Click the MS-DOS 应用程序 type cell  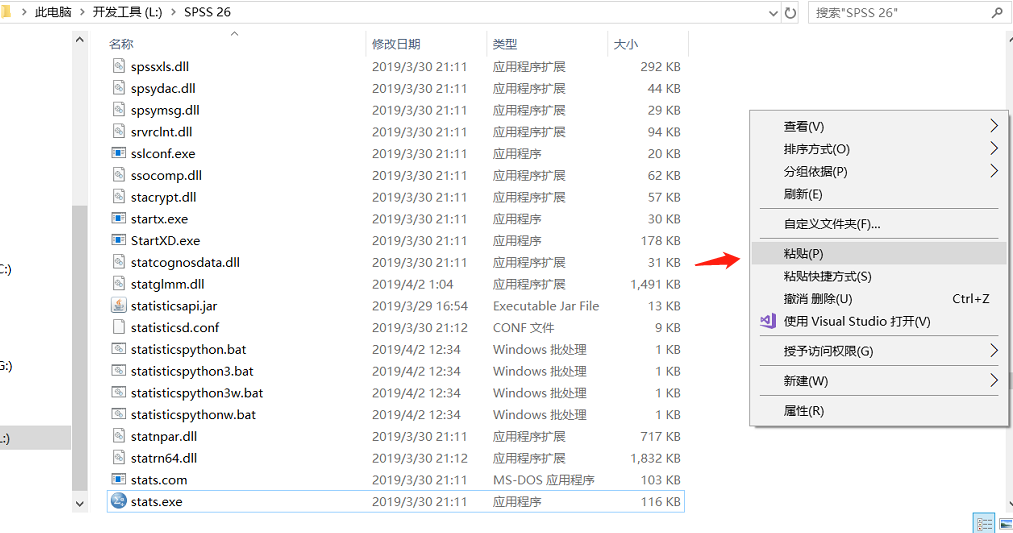[543, 480]
